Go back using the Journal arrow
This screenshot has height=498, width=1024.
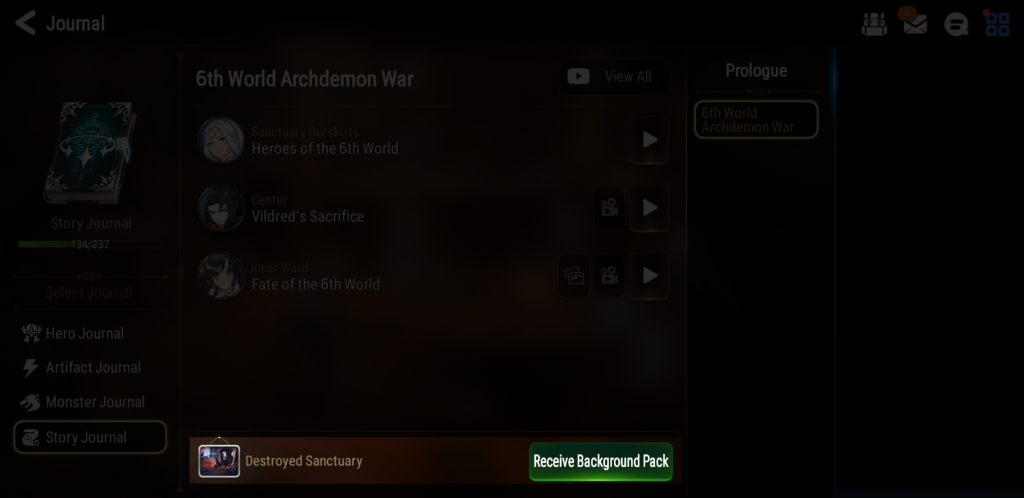25,23
